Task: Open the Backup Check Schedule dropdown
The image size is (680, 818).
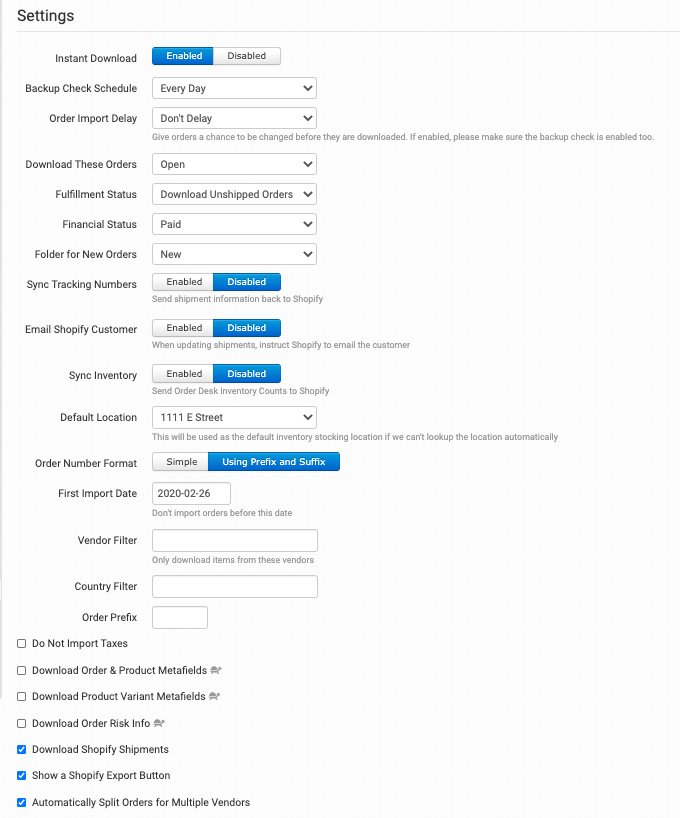Action: 234,88
